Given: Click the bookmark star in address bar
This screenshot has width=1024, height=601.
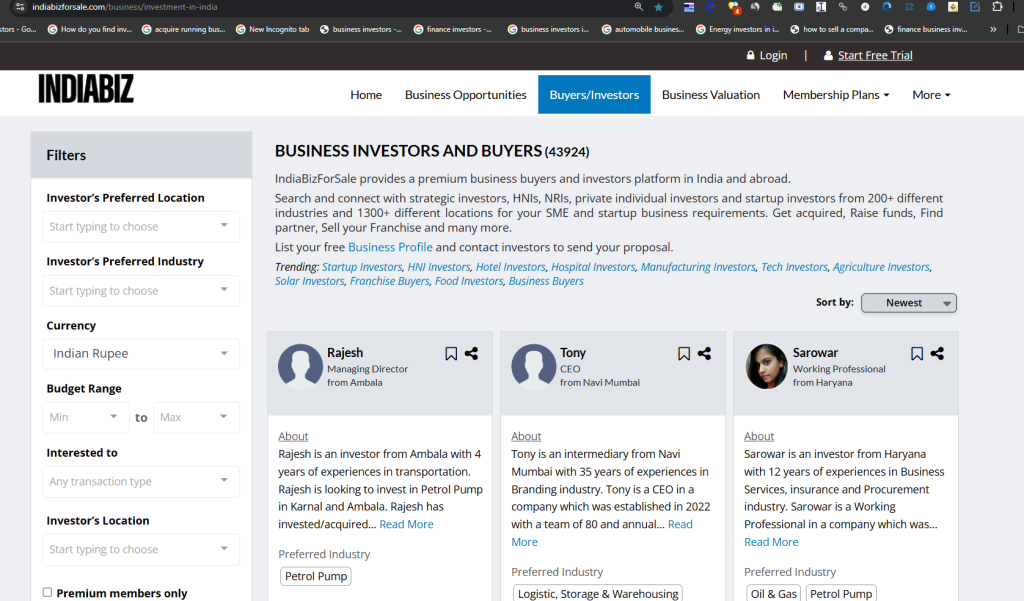Looking at the screenshot, I should tap(659, 7).
